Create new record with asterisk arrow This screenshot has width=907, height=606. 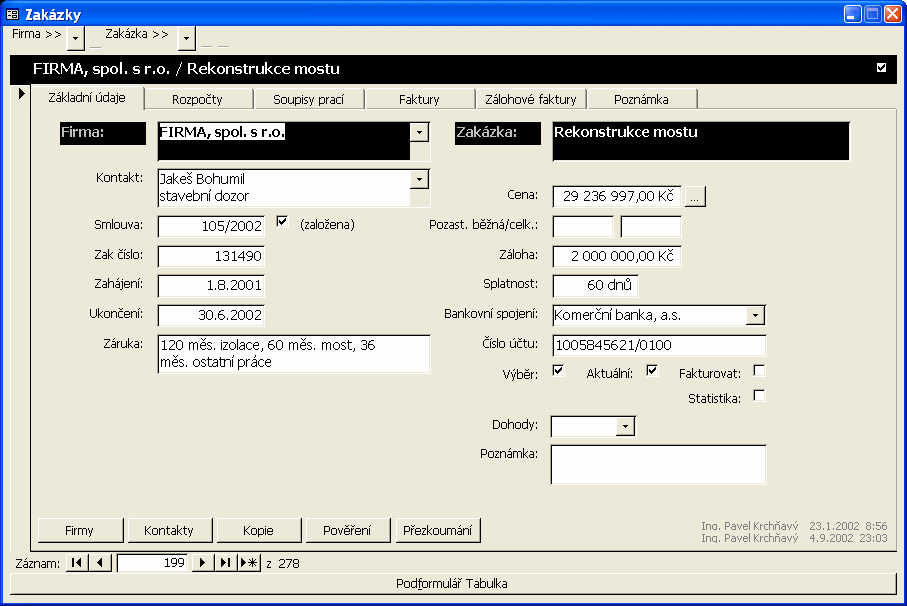(x=248, y=563)
